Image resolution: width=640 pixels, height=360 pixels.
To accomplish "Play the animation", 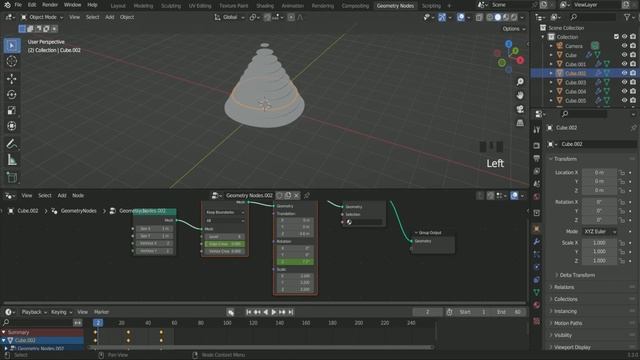I will click(274, 312).
